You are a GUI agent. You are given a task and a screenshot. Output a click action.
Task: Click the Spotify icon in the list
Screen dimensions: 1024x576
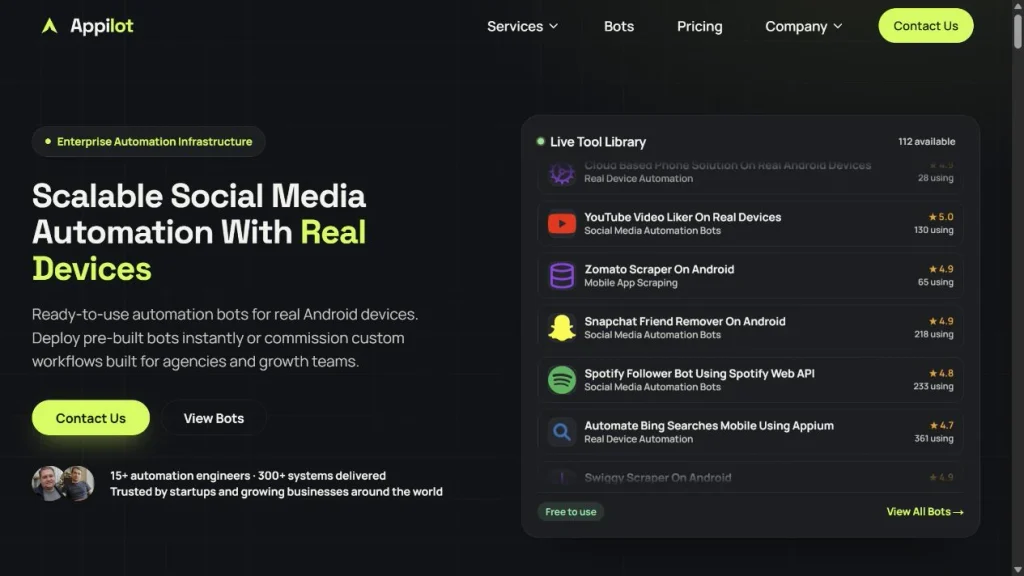562,380
